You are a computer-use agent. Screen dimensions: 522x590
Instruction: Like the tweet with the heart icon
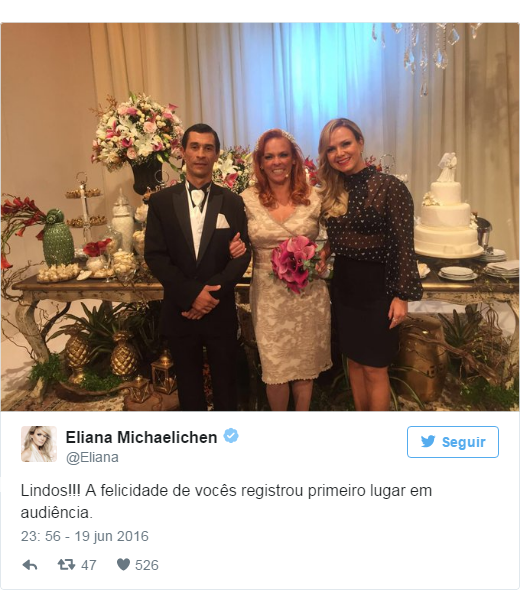pos(123,564)
